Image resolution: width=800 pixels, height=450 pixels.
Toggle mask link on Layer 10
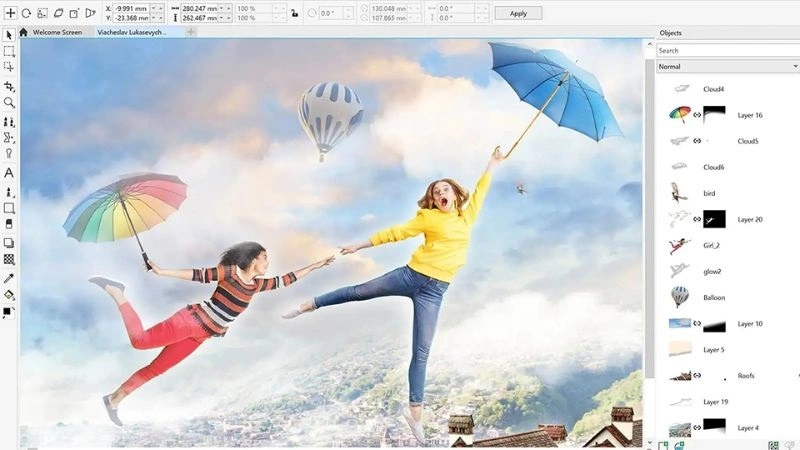pos(695,324)
